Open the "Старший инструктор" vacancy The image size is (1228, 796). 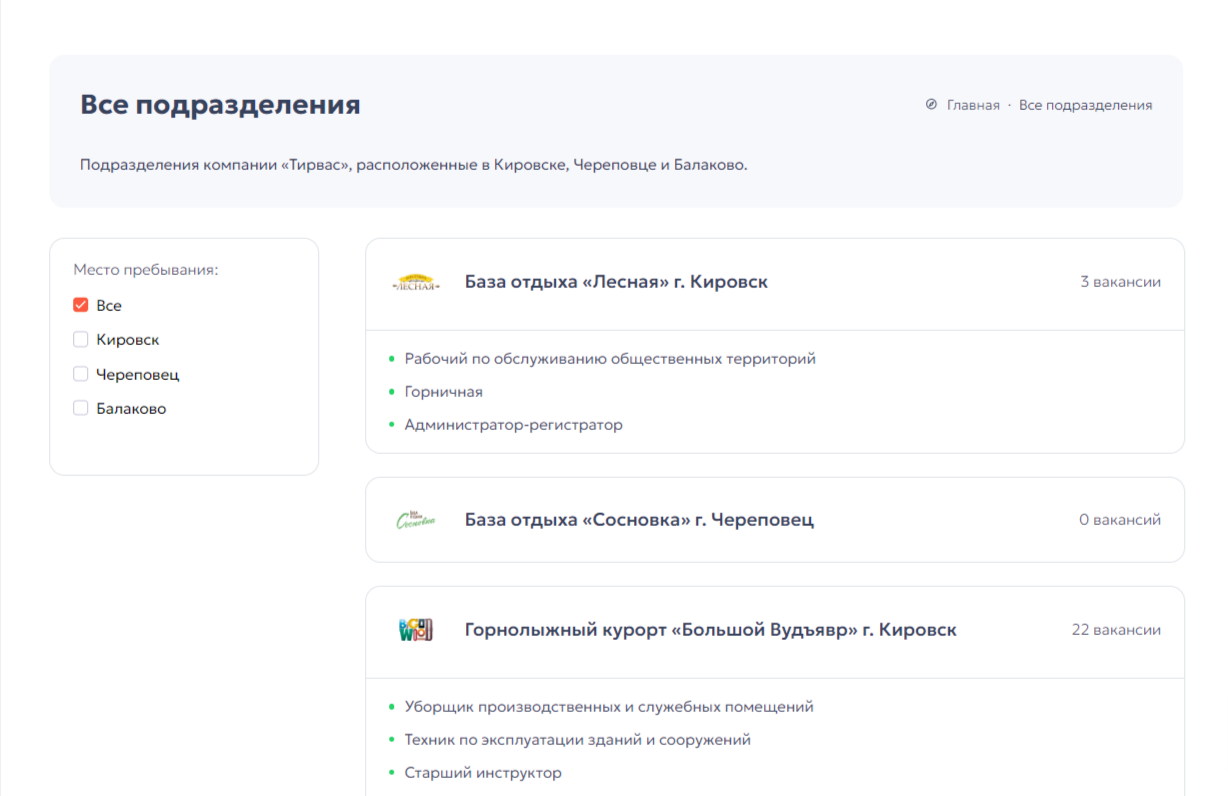483,773
